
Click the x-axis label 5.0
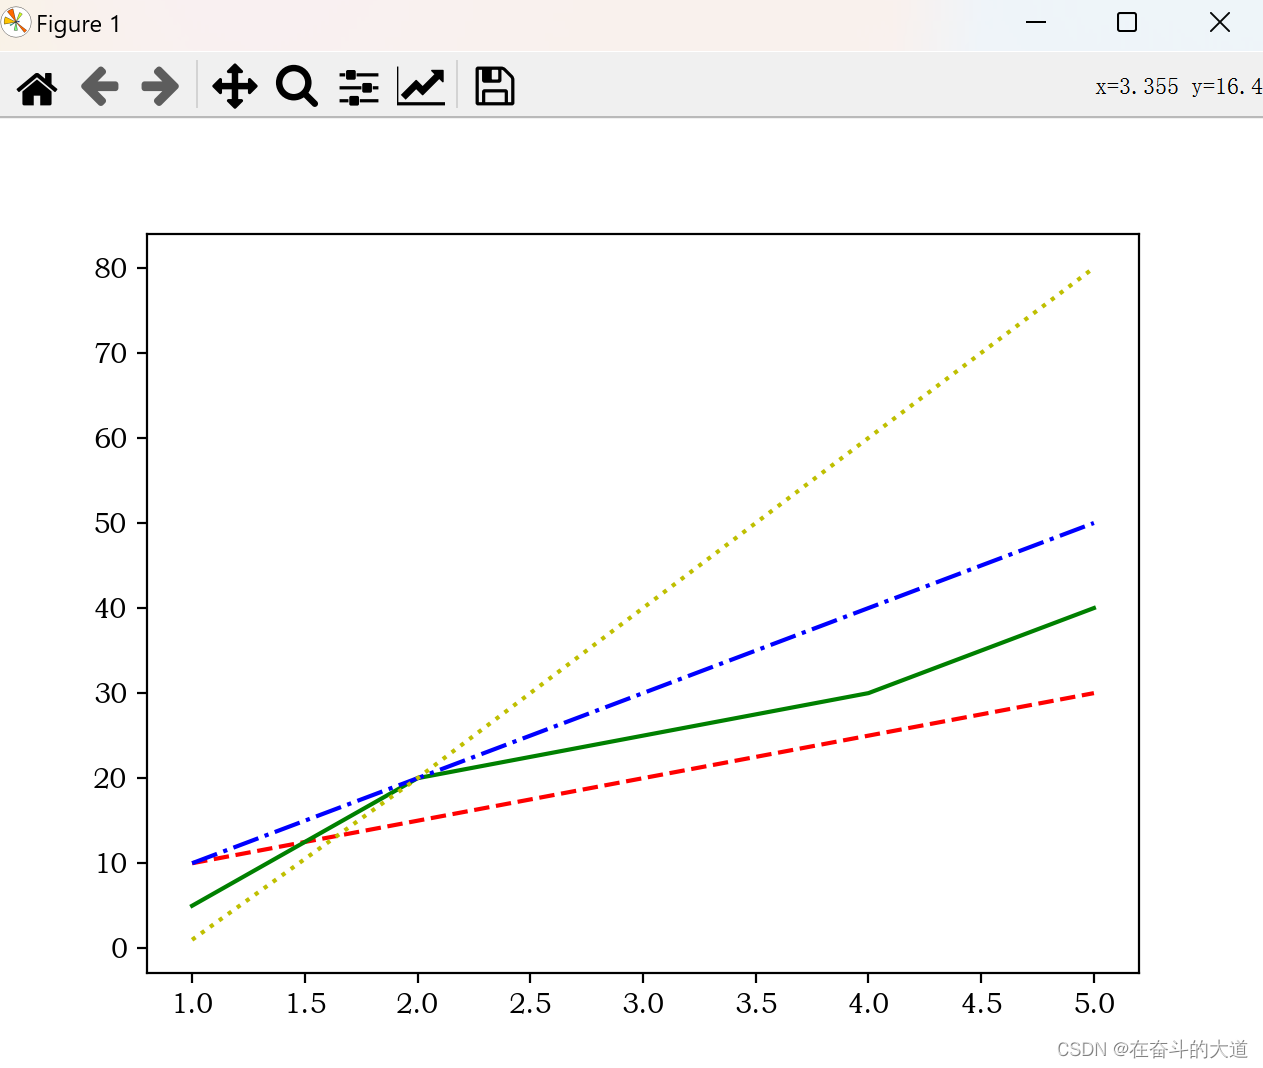click(1094, 1003)
